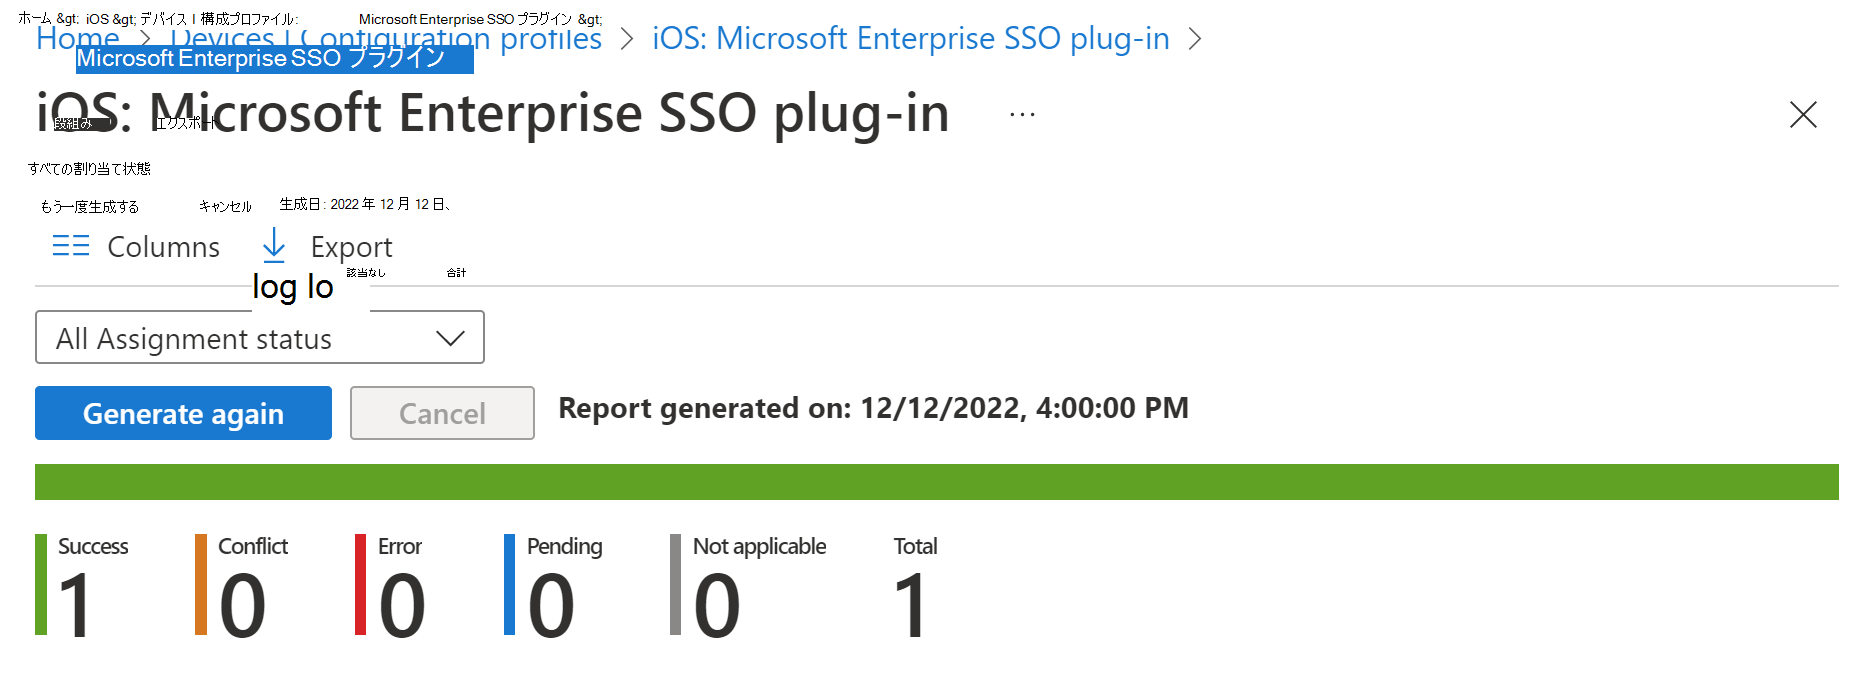Click chevron after iOS SSO plug-in breadcrumb
This screenshot has width=1860, height=684.
point(1194,39)
